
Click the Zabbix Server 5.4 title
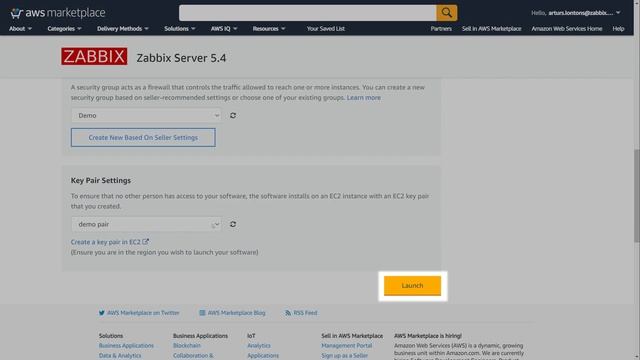pyautogui.click(x=181, y=58)
